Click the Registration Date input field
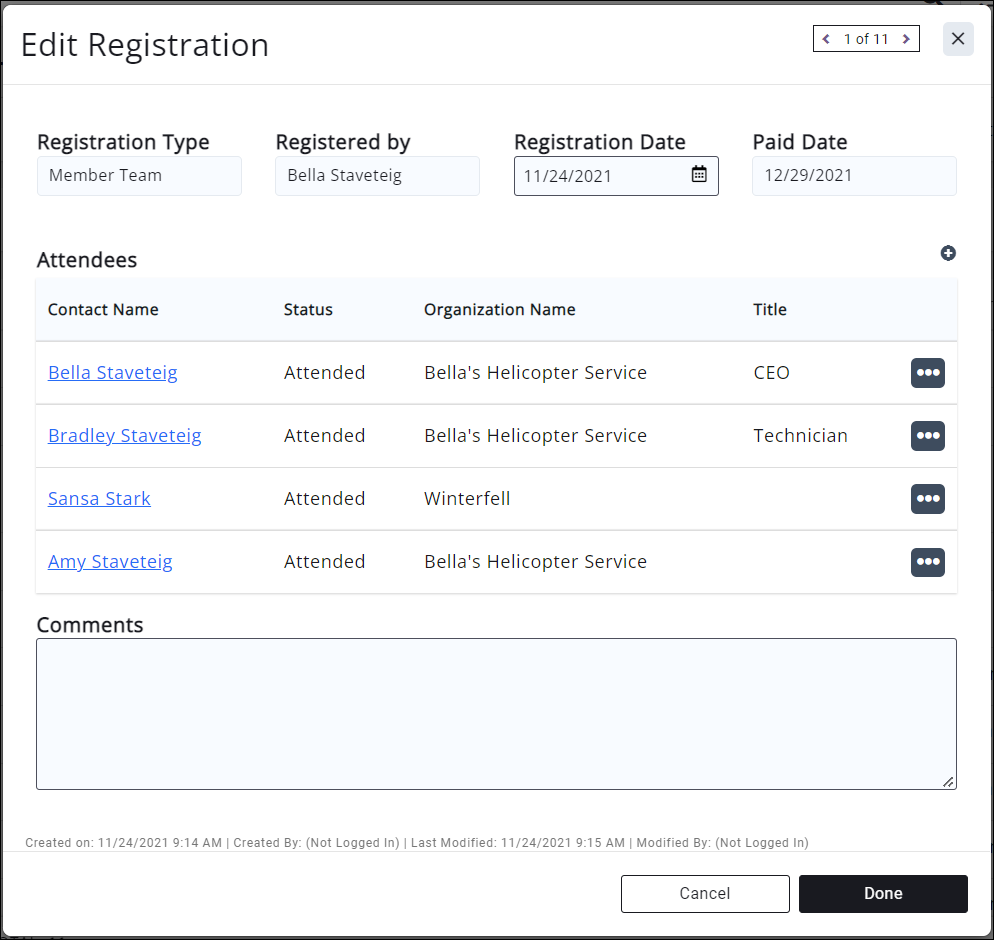 tap(600, 176)
